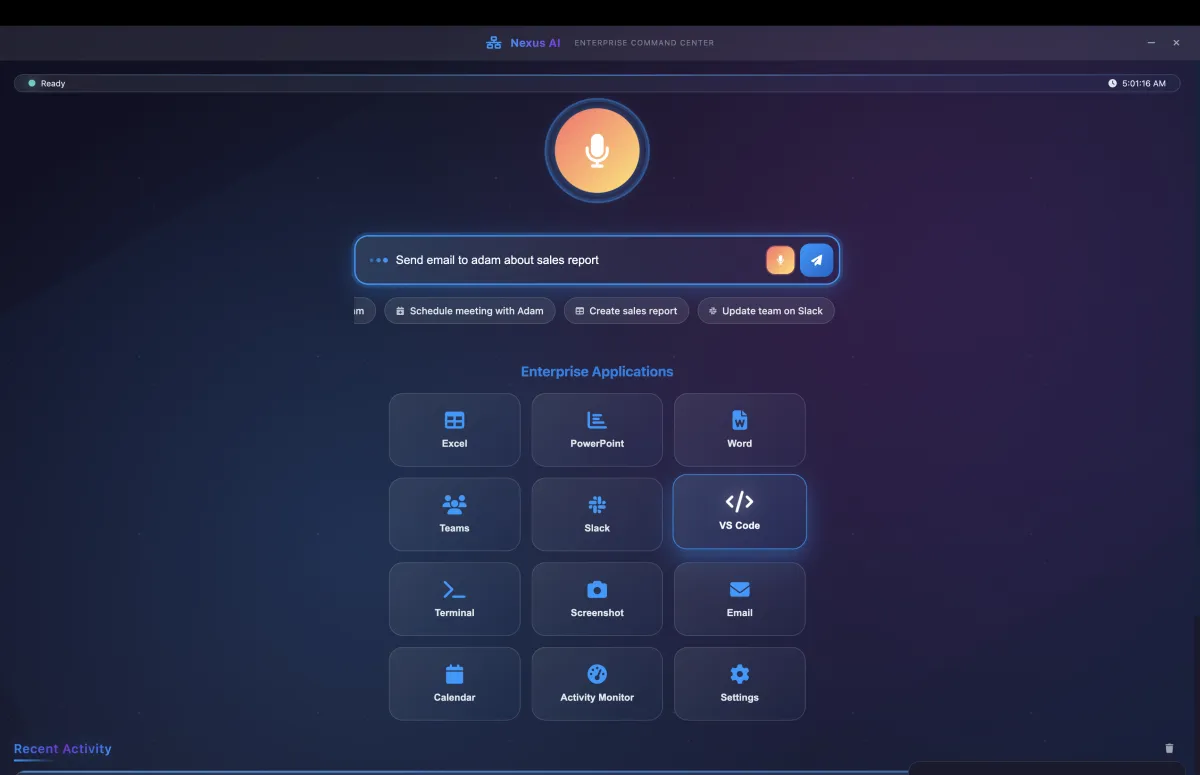The width and height of the screenshot is (1200, 775).
Task: Click the 'ENTERPRISE COMMAND CENTER' title text
Action: click(x=644, y=43)
